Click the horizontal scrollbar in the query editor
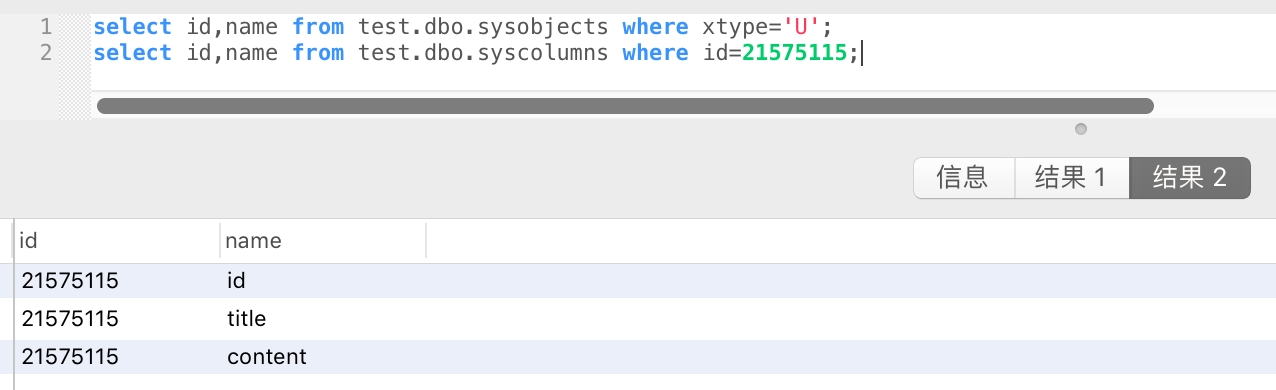1276x390 pixels. coord(625,106)
